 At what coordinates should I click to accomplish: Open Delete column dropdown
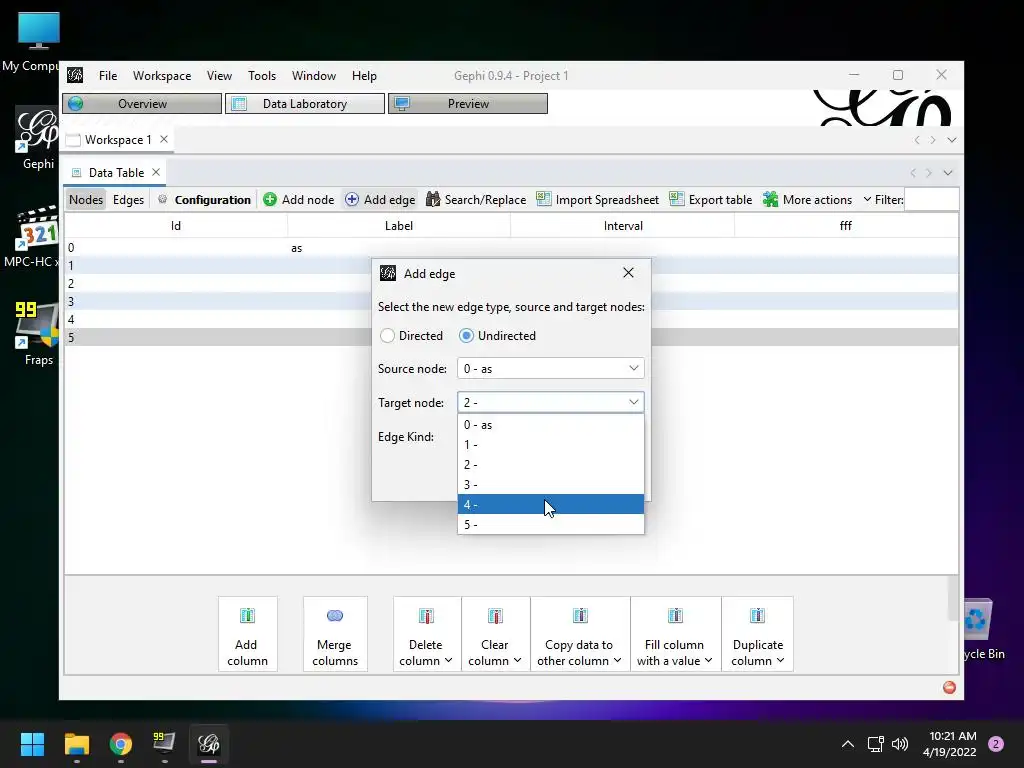(426, 634)
